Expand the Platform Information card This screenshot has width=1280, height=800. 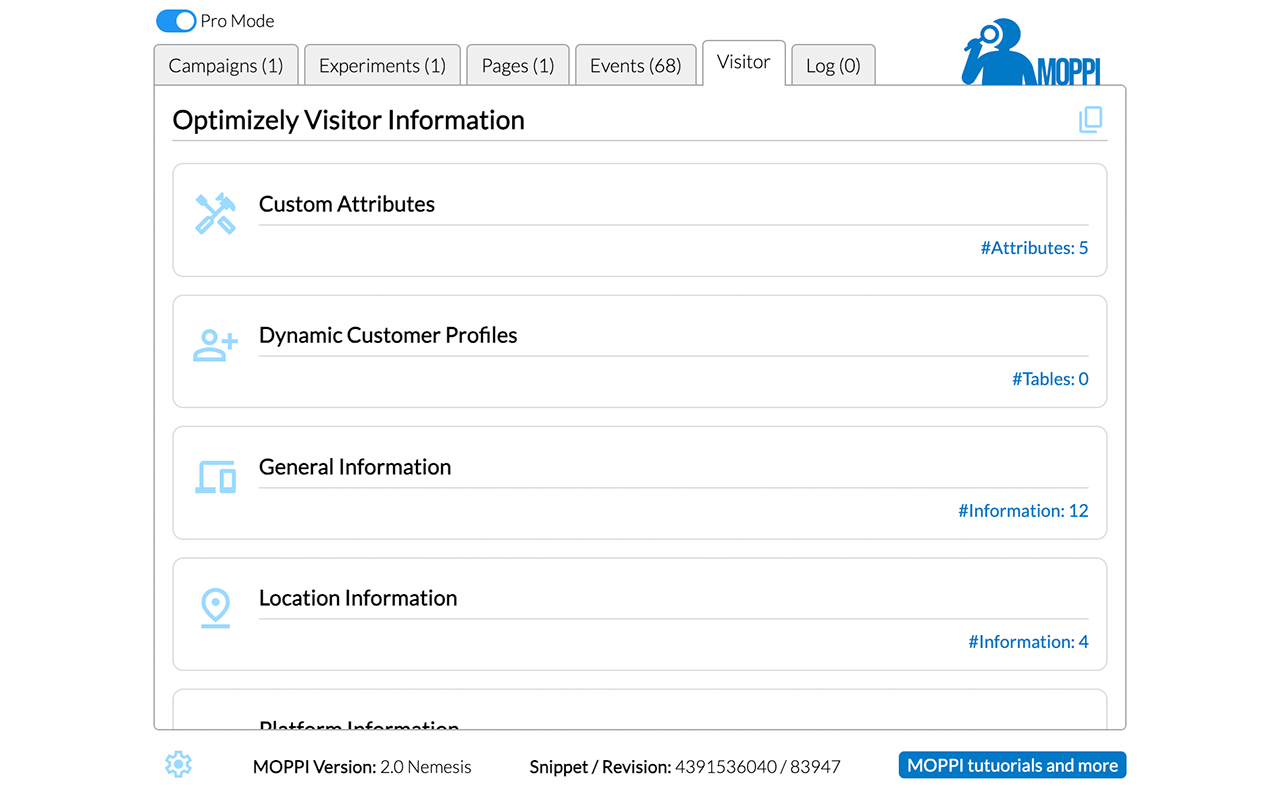click(x=640, y=709)
